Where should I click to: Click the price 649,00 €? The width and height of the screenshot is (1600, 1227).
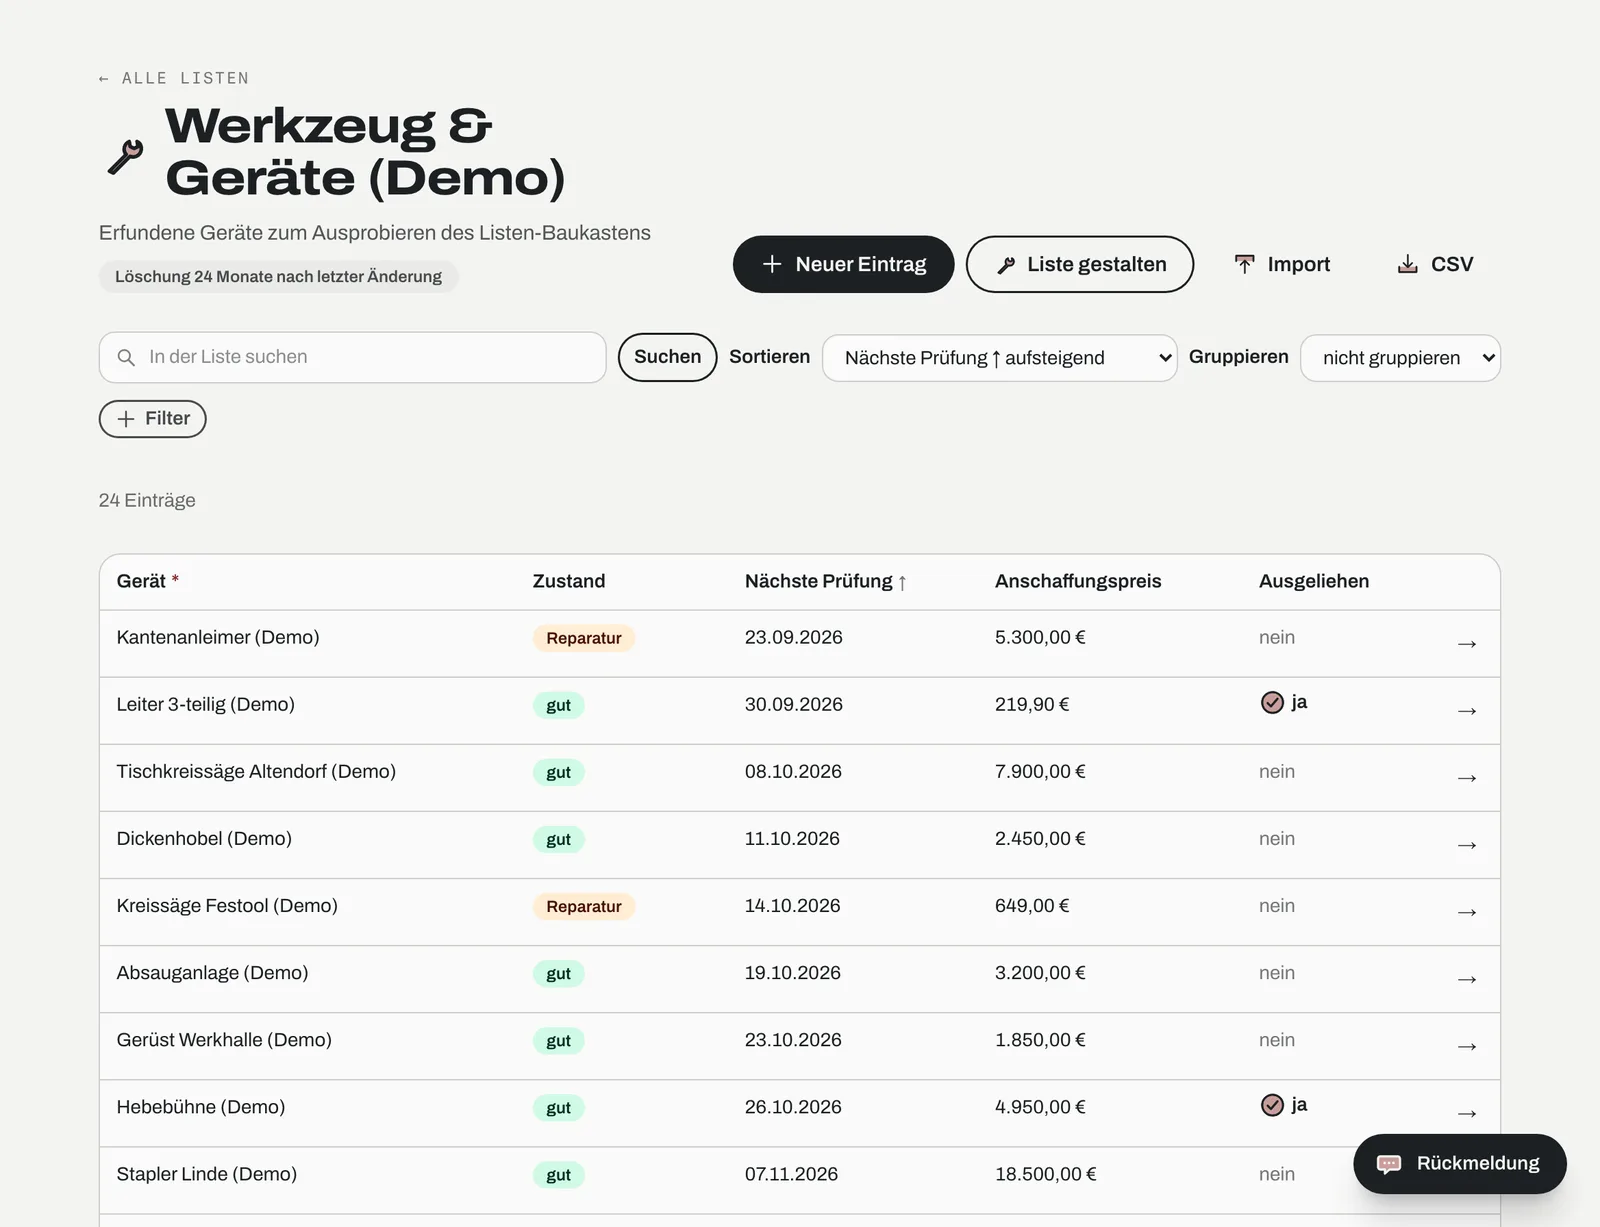1031,906
